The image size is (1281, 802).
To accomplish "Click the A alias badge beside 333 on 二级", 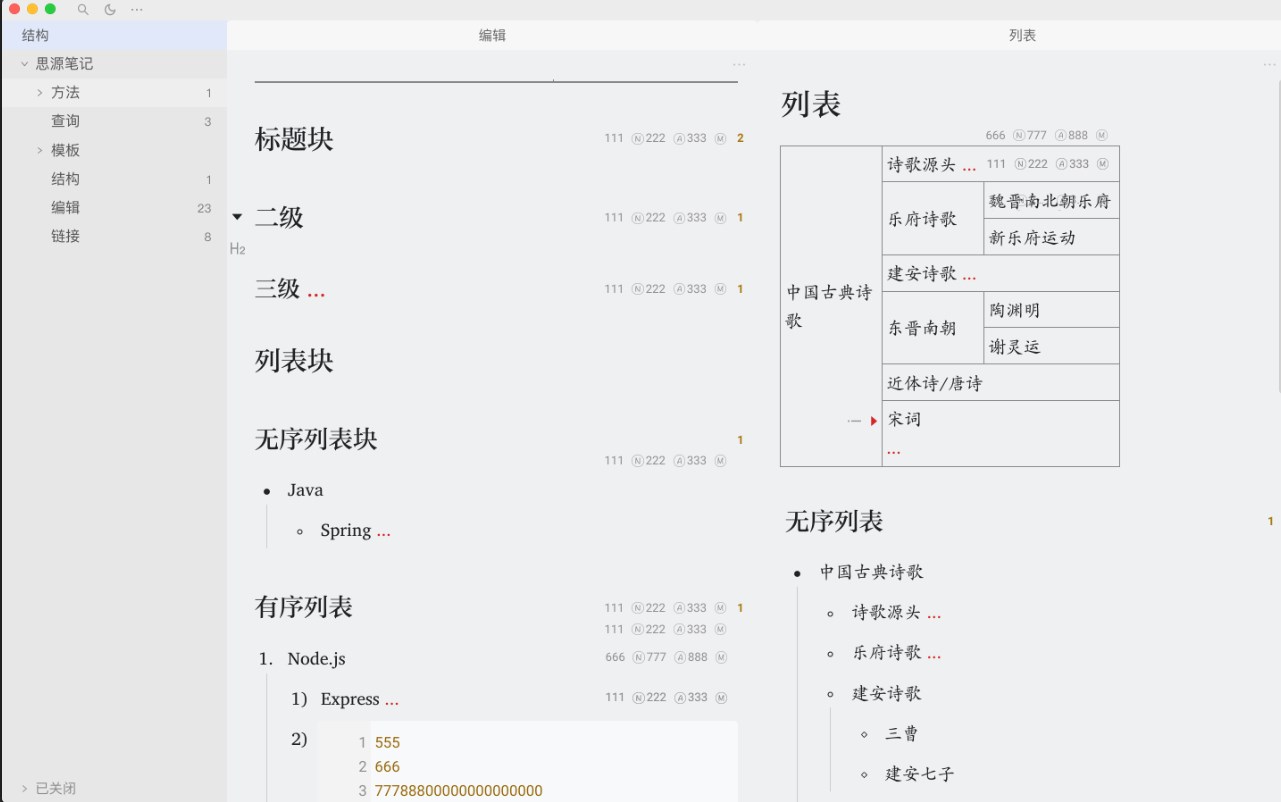I will point(678,217).
